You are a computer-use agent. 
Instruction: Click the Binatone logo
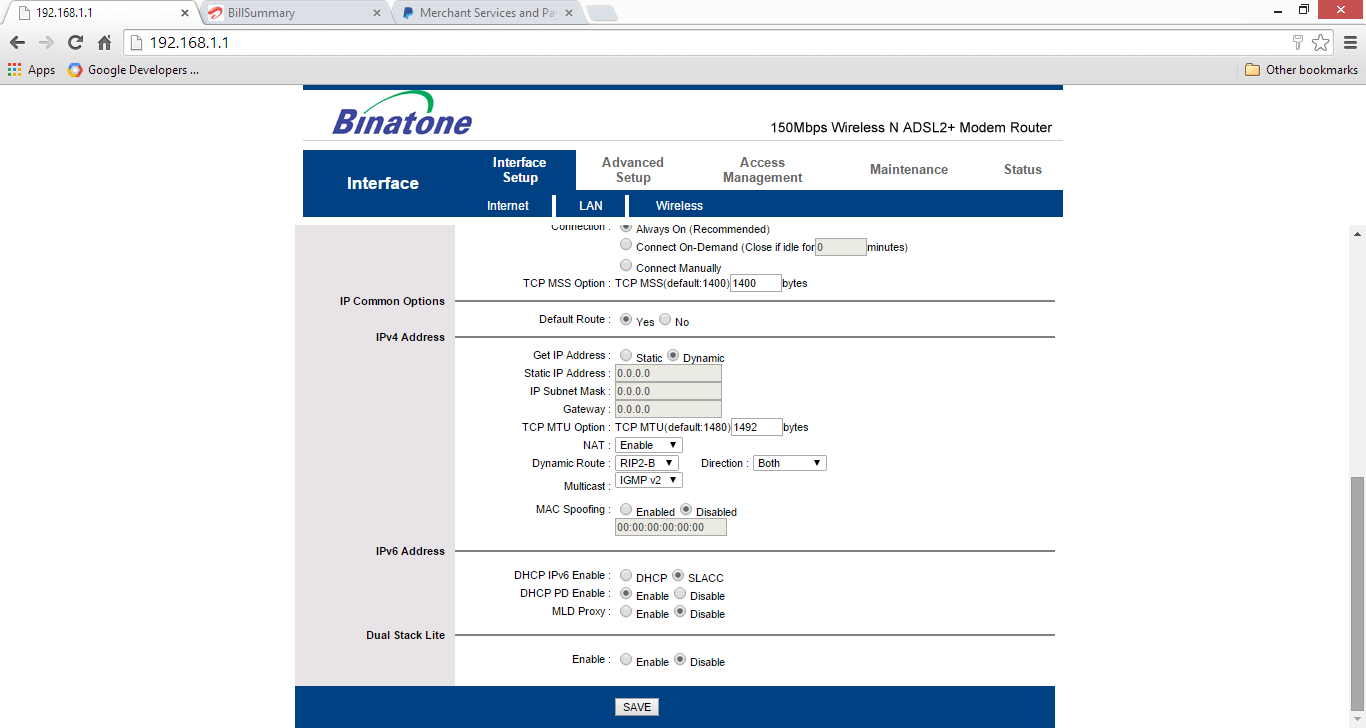(x=402, y=113)
